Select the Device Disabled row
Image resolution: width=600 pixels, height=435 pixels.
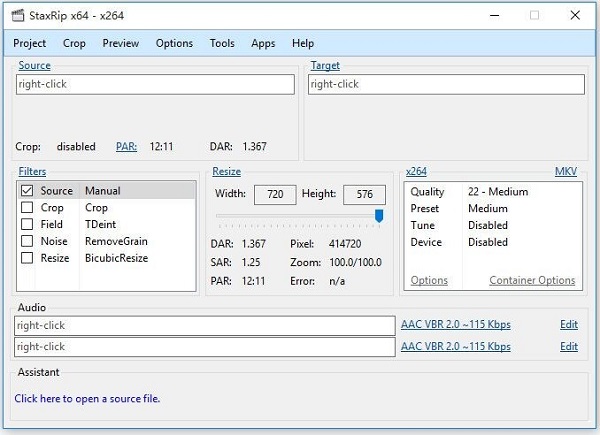(493, 242)
